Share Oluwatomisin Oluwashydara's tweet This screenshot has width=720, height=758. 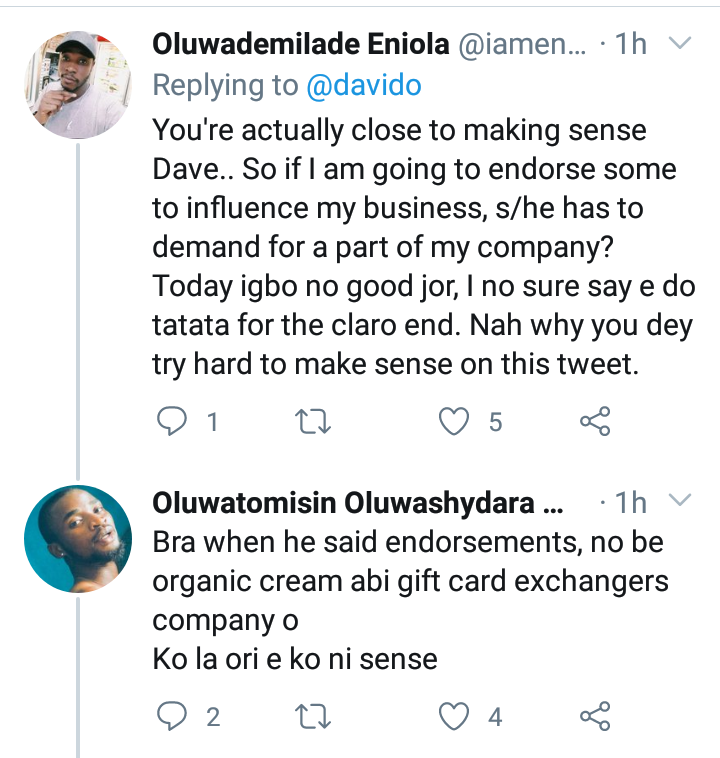(x=595, y=716)
